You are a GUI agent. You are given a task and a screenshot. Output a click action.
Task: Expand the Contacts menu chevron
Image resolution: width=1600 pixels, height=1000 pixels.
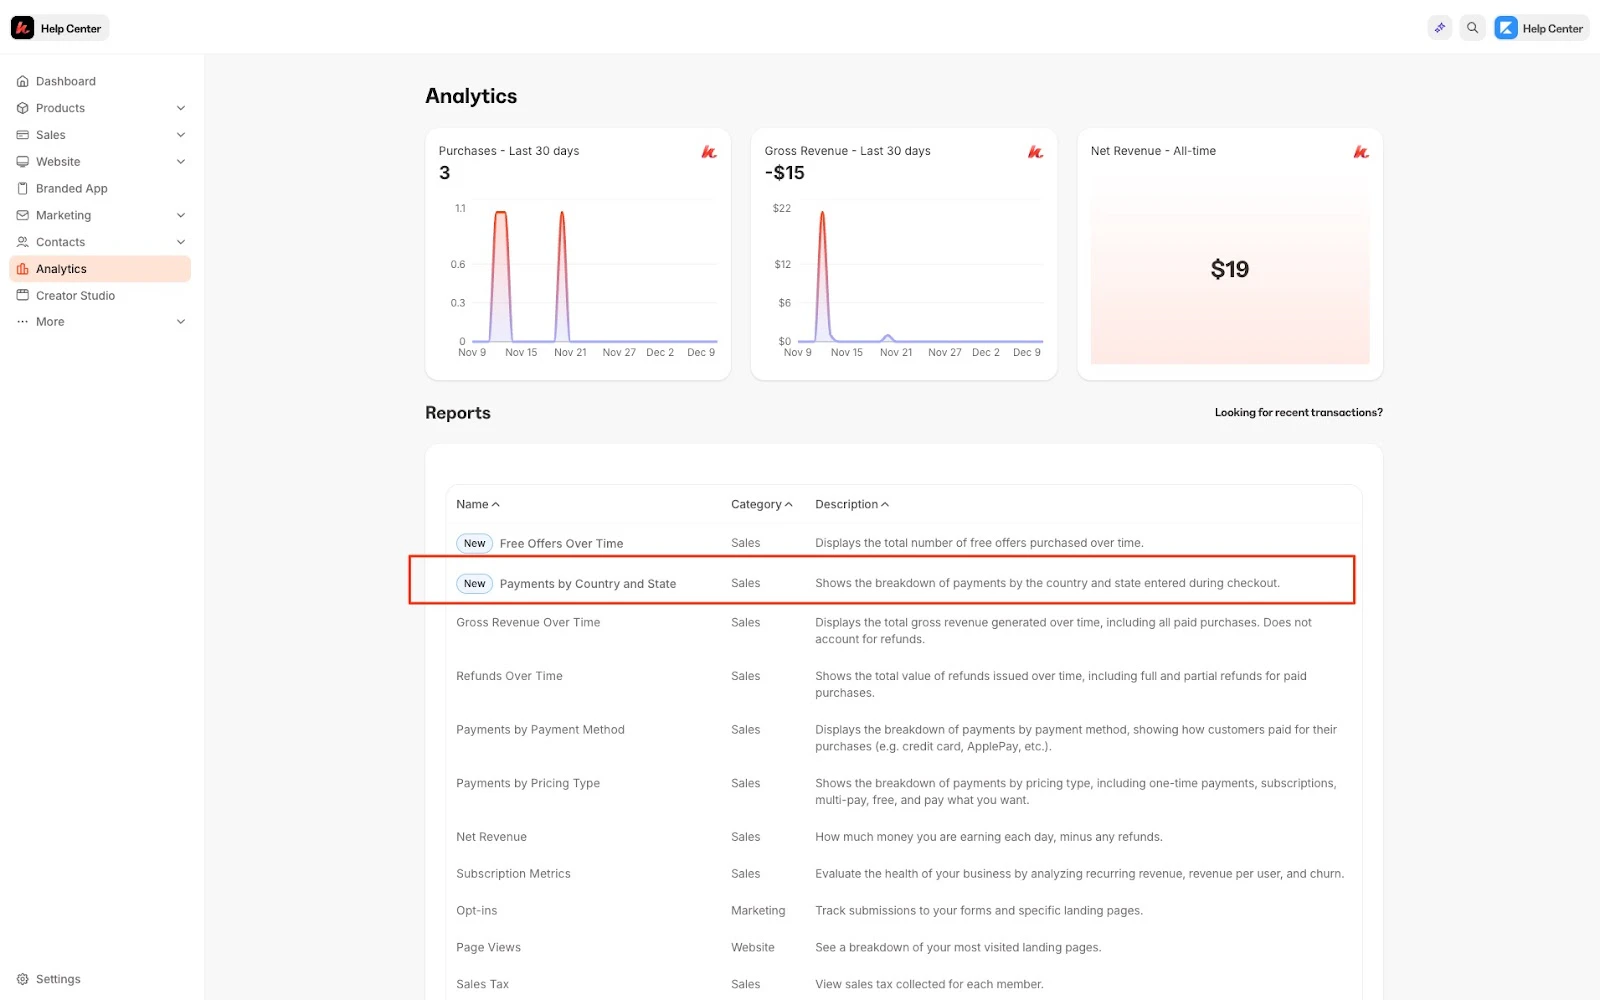point(181,242)
